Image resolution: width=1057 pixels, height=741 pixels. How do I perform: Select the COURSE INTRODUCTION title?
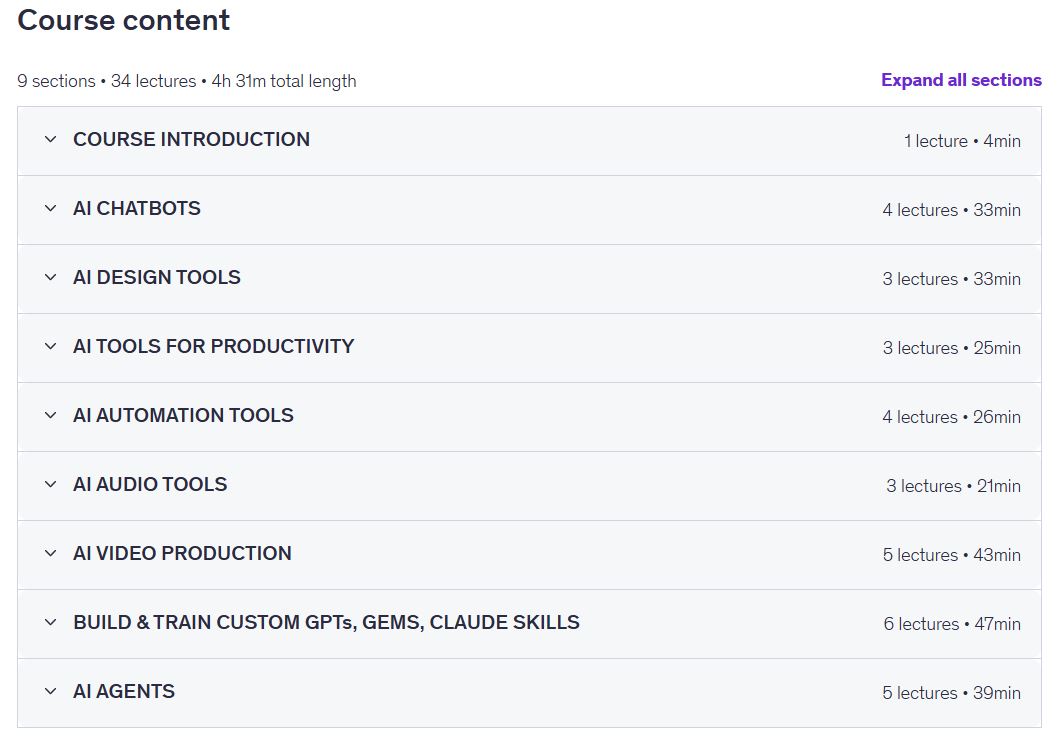191,140
